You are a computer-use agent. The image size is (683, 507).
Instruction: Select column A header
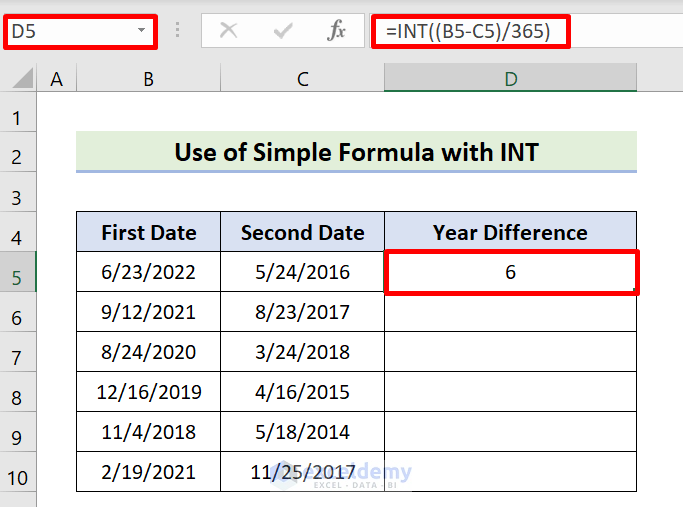click(x=57, y=78)
